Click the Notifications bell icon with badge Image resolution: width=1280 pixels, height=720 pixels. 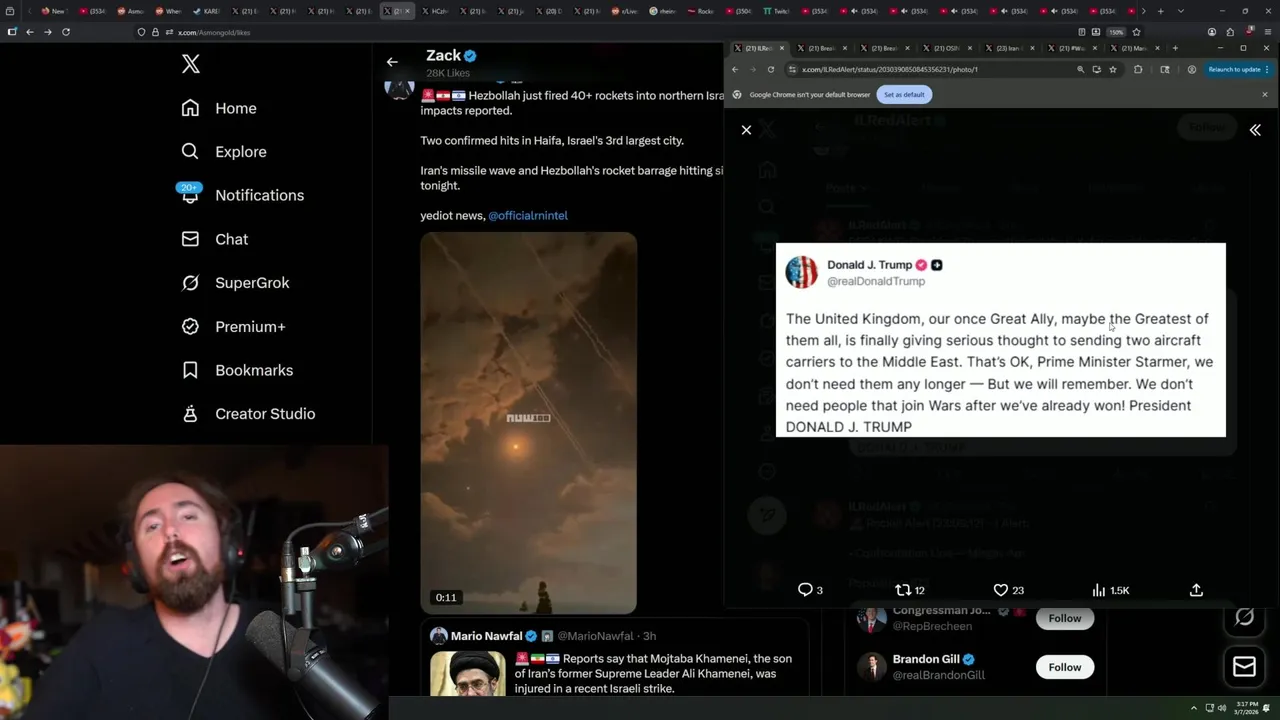tap(190, 193)
